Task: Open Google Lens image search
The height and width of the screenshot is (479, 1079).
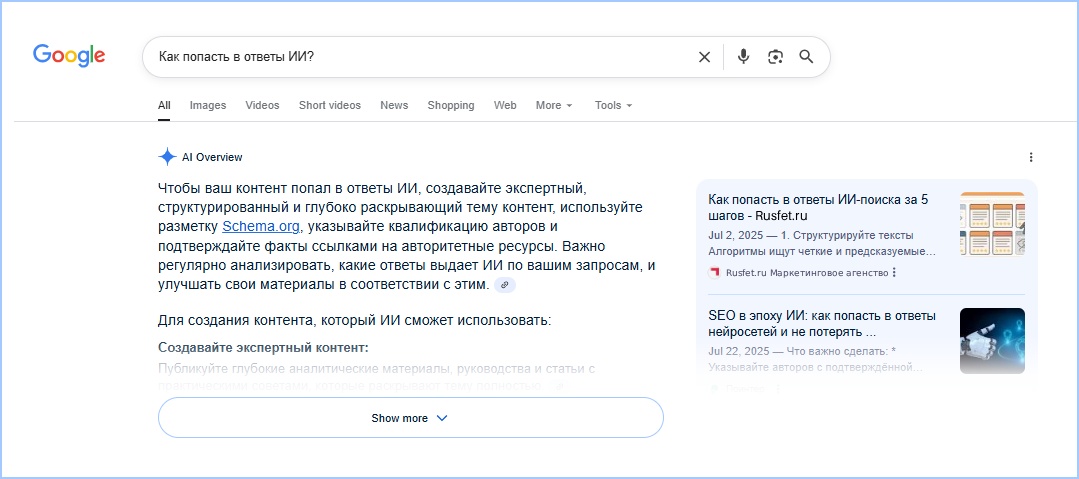Action: 776,56
